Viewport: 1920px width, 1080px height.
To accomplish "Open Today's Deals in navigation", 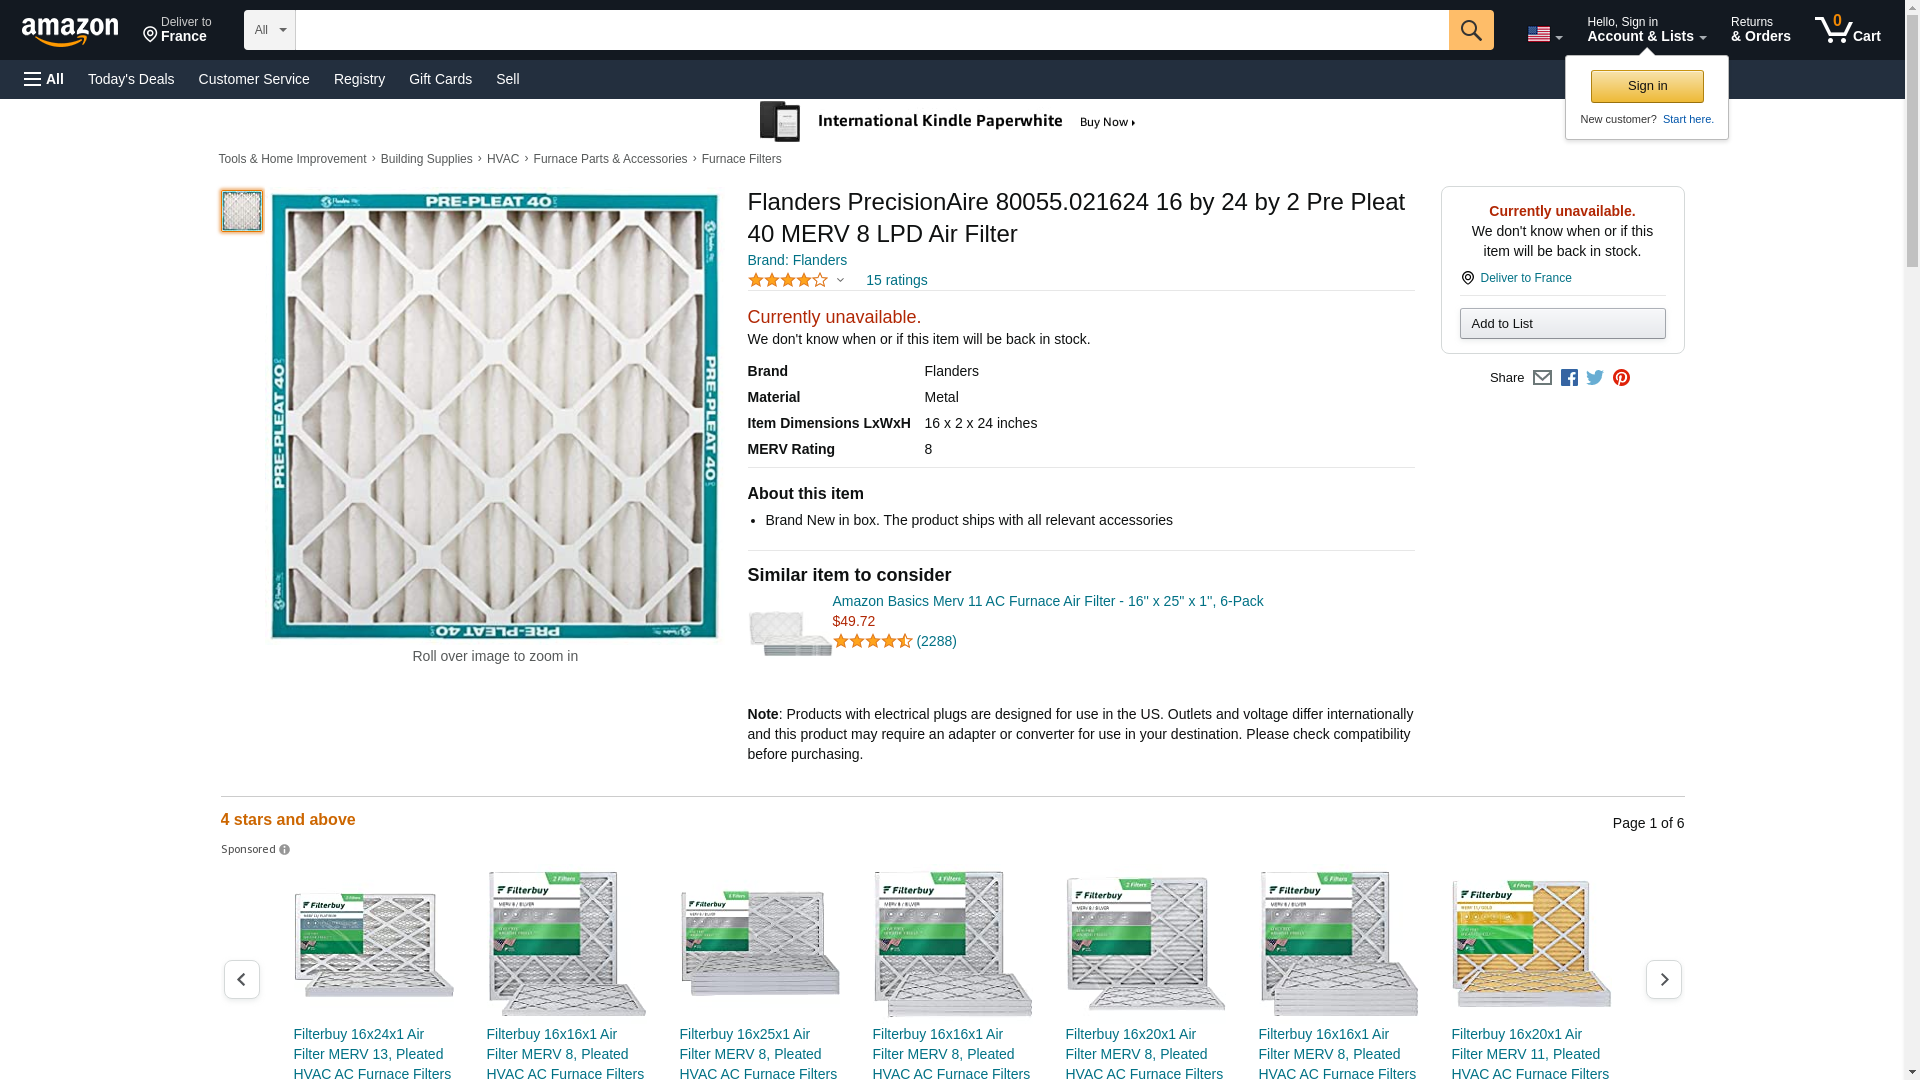I will point(131,79).
